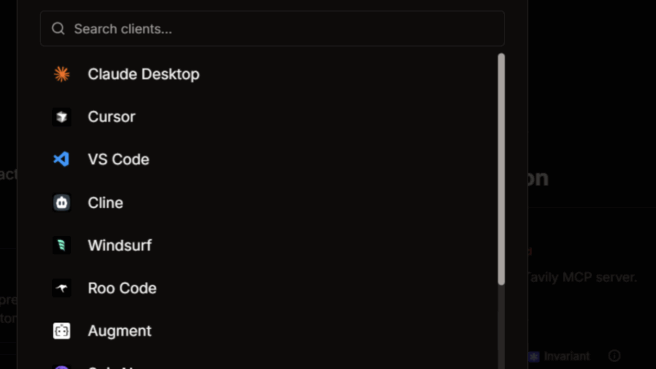656x369 pixels.
Task: Click the Cursor cube icon
Action: point(62,117)
